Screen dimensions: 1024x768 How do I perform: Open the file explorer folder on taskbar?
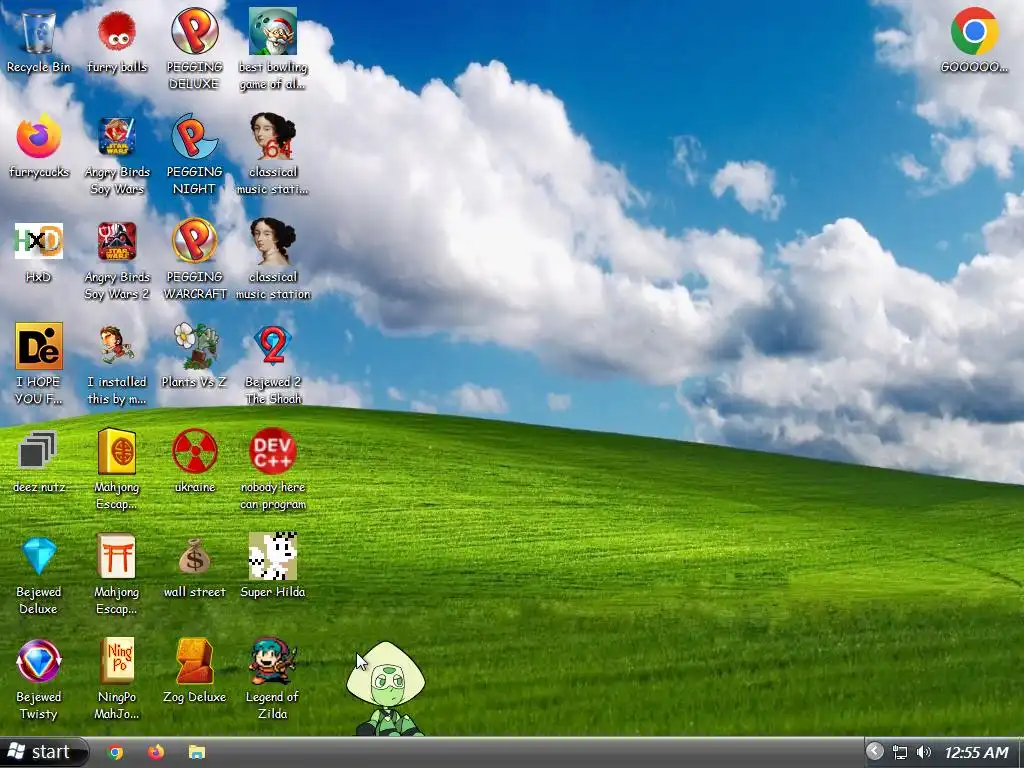click(197, 752)
